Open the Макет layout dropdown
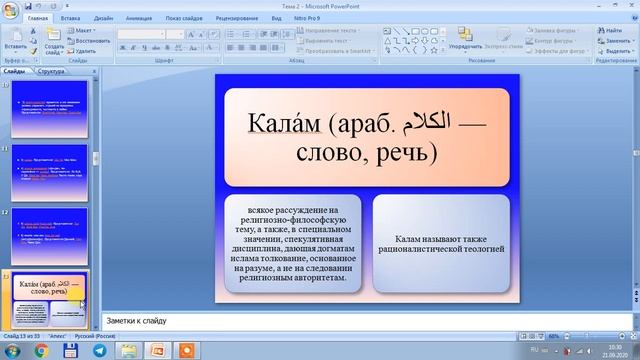Screen dimensions: 640x360 (81, 31)
